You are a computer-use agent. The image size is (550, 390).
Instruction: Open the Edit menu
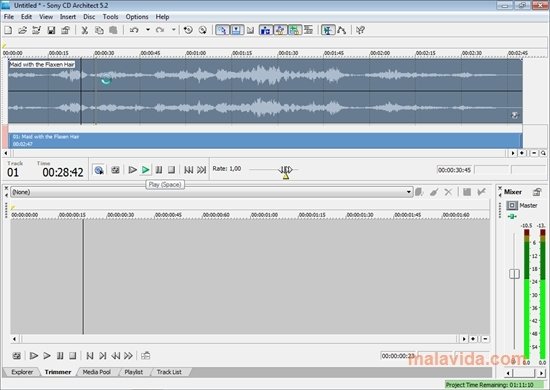[26, 17]
